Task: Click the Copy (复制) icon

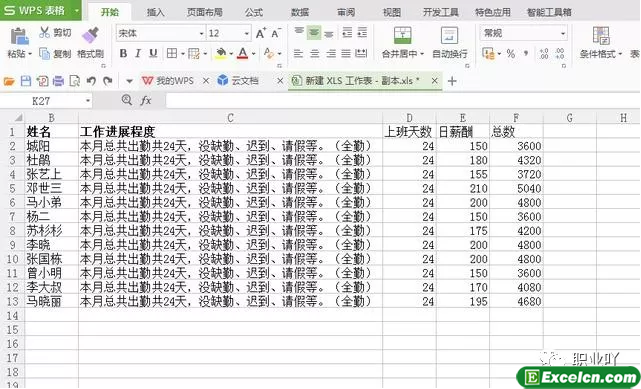Action: click(x=44, y=54)
